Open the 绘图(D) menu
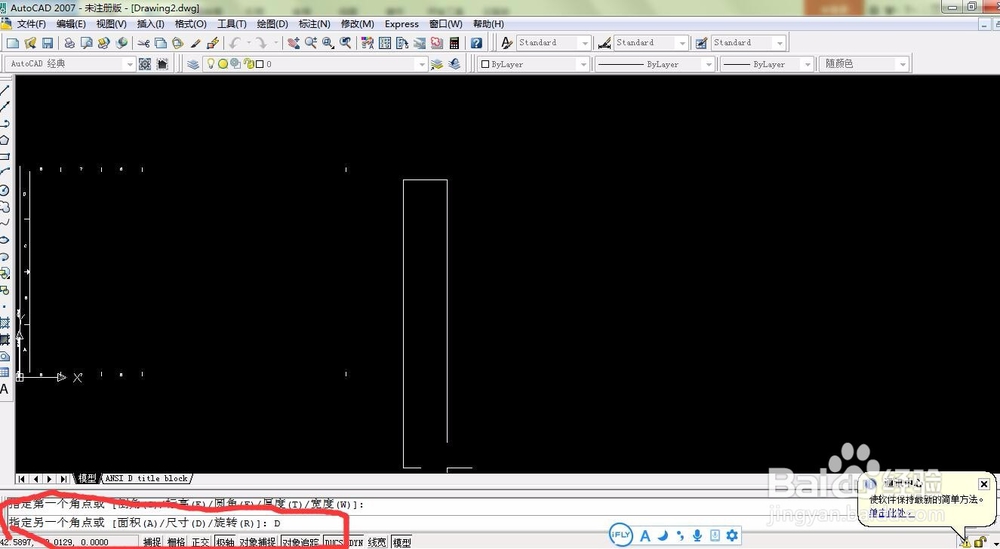 click(x=272, y=24)
